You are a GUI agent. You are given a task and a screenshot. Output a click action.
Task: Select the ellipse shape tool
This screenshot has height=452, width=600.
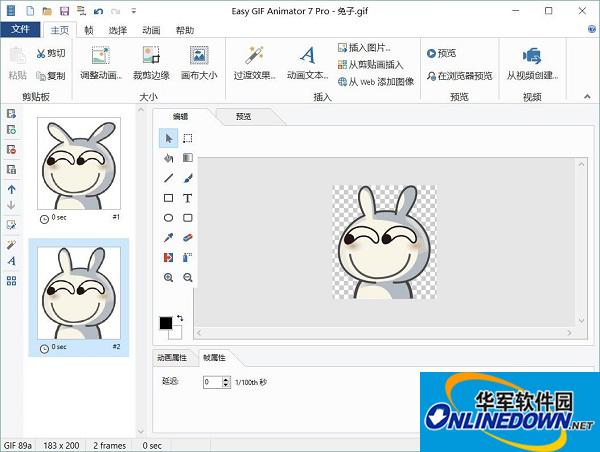pos(168,218)
